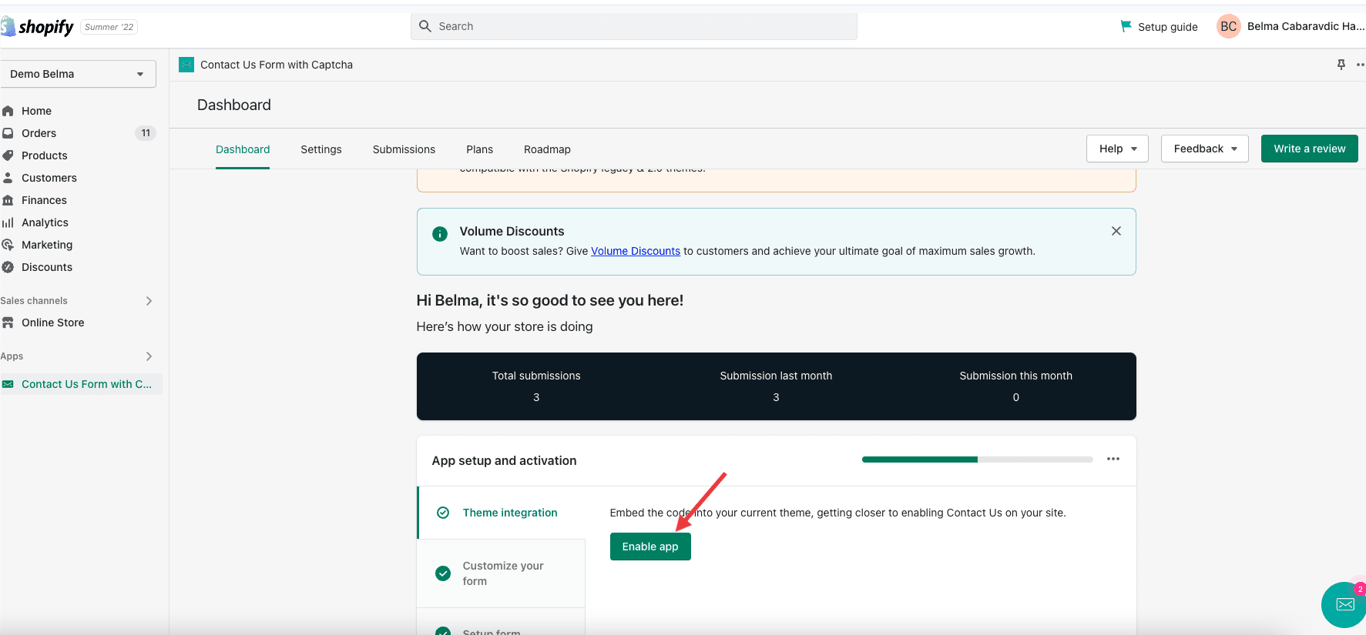This screenshot has width=1366, height=635.
Task: Click the App setup progress bar
Action: (x=977, y=459)
